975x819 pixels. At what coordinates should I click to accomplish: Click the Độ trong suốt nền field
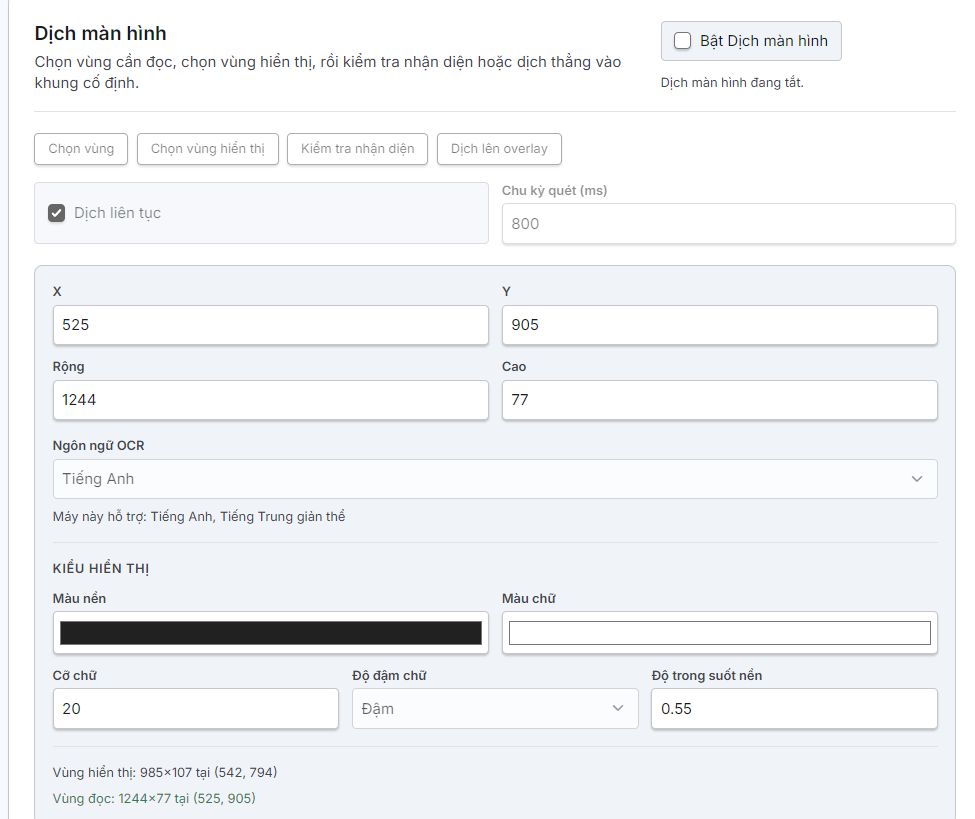coord(794,708)
